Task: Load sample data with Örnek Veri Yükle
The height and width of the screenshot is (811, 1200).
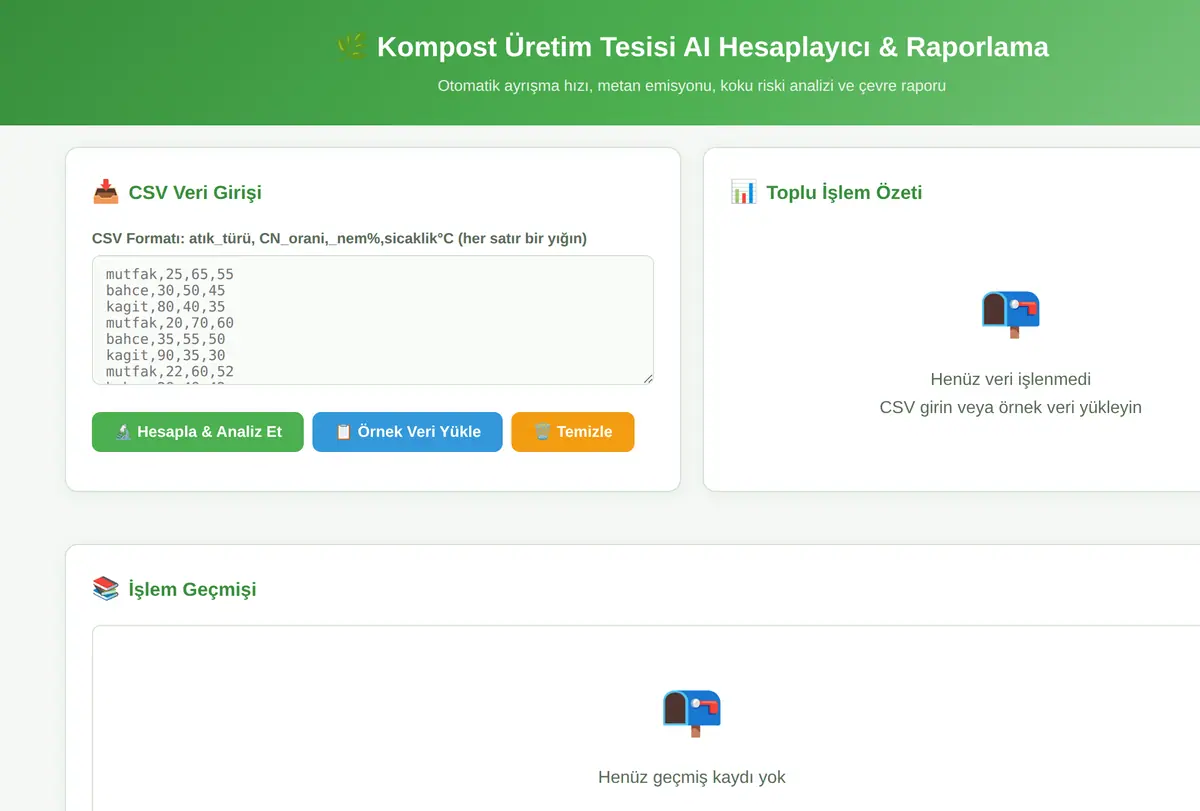Action: 407,432
